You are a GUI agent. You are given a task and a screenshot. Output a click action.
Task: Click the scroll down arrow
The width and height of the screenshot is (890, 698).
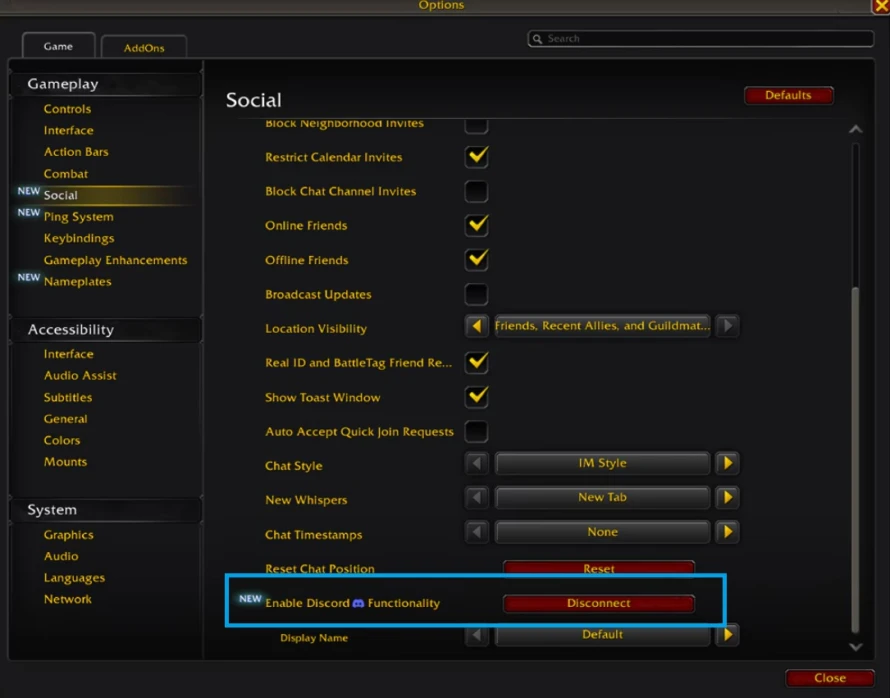click(855, 646)
